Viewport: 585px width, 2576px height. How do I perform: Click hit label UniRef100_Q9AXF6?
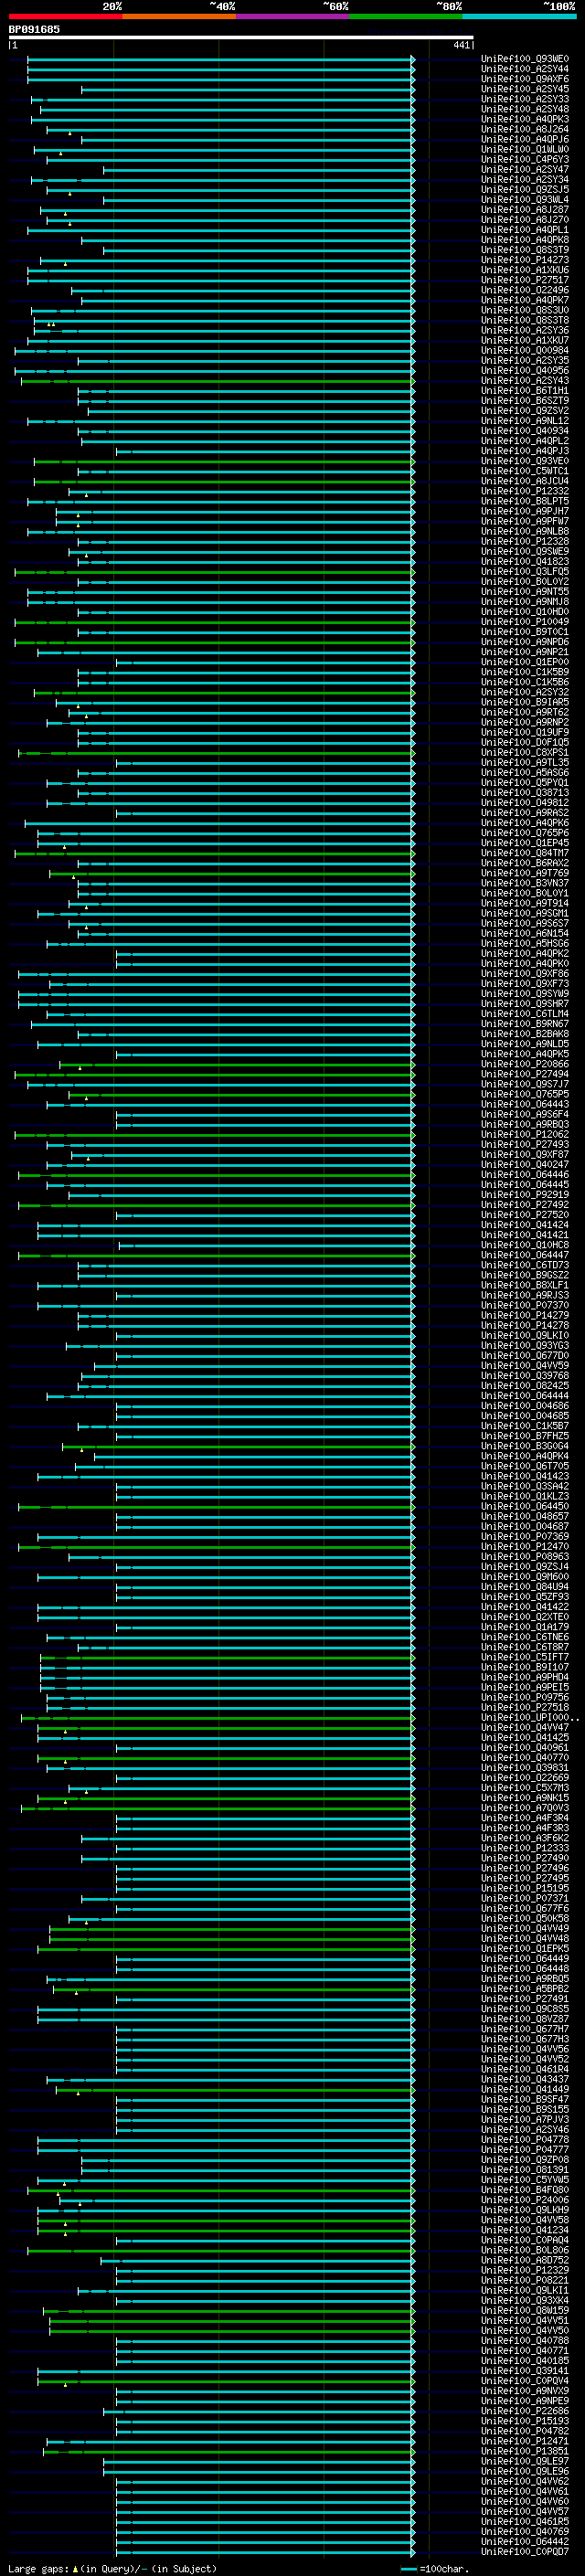pos(525,79)
